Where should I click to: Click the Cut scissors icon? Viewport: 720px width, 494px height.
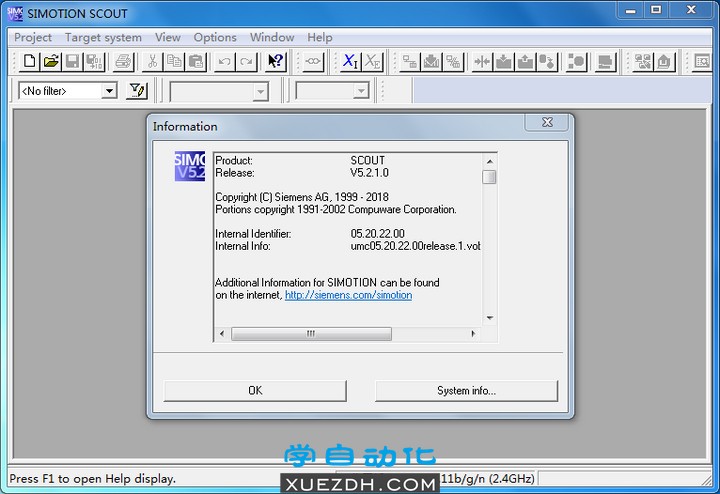(152, 61)
